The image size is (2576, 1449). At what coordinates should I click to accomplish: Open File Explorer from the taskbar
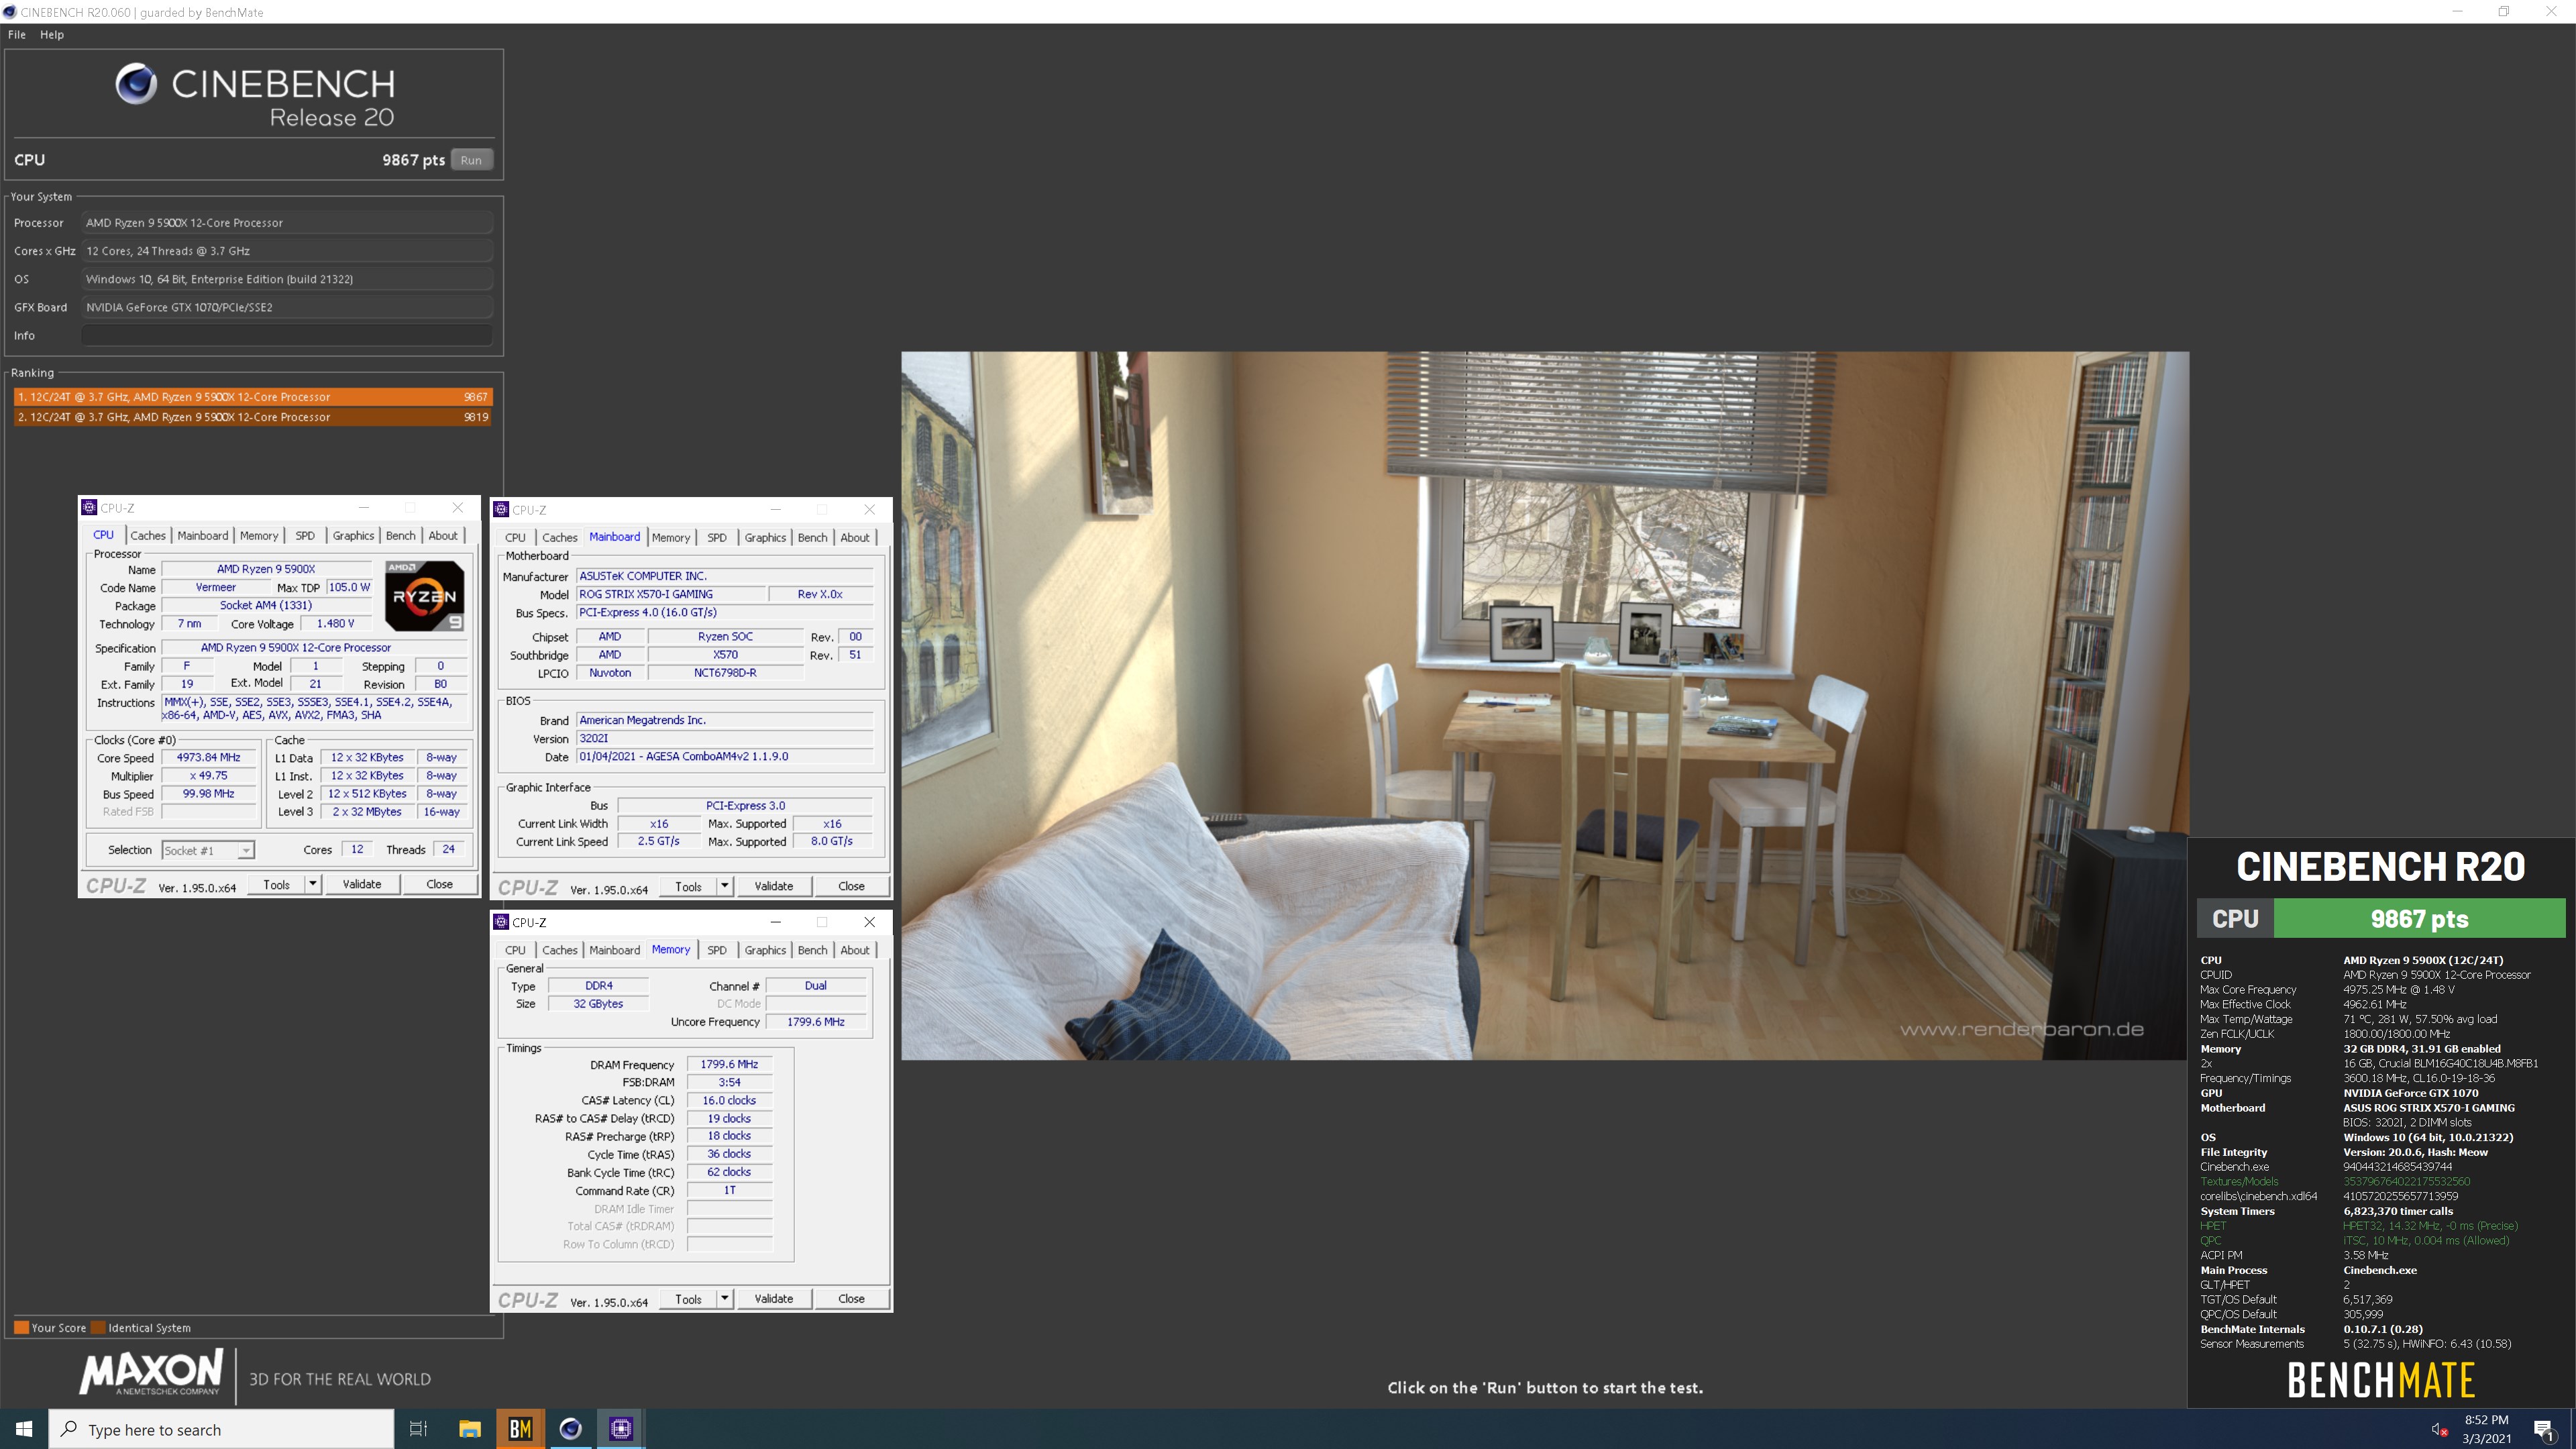tap(470, 1429)
